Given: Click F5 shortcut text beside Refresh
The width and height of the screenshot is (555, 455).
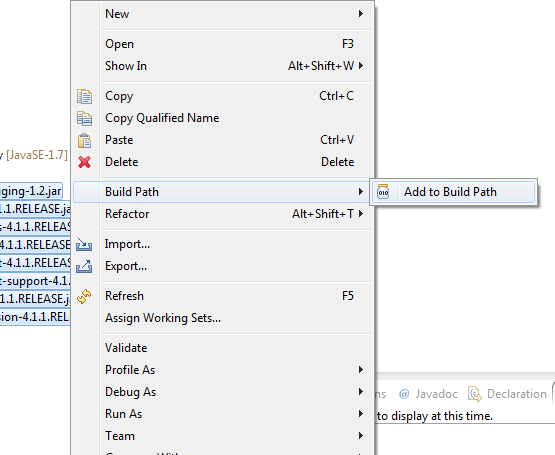Looking at the screenshot, I should (x=348, y=296).
